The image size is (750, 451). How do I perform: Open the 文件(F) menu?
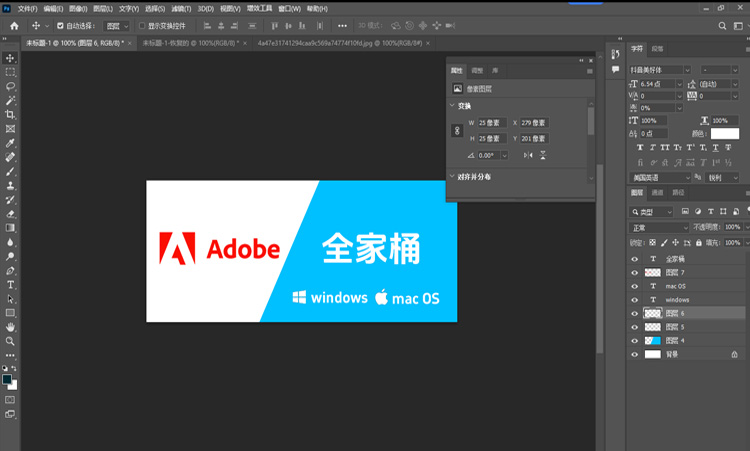(x=27, y=9)
